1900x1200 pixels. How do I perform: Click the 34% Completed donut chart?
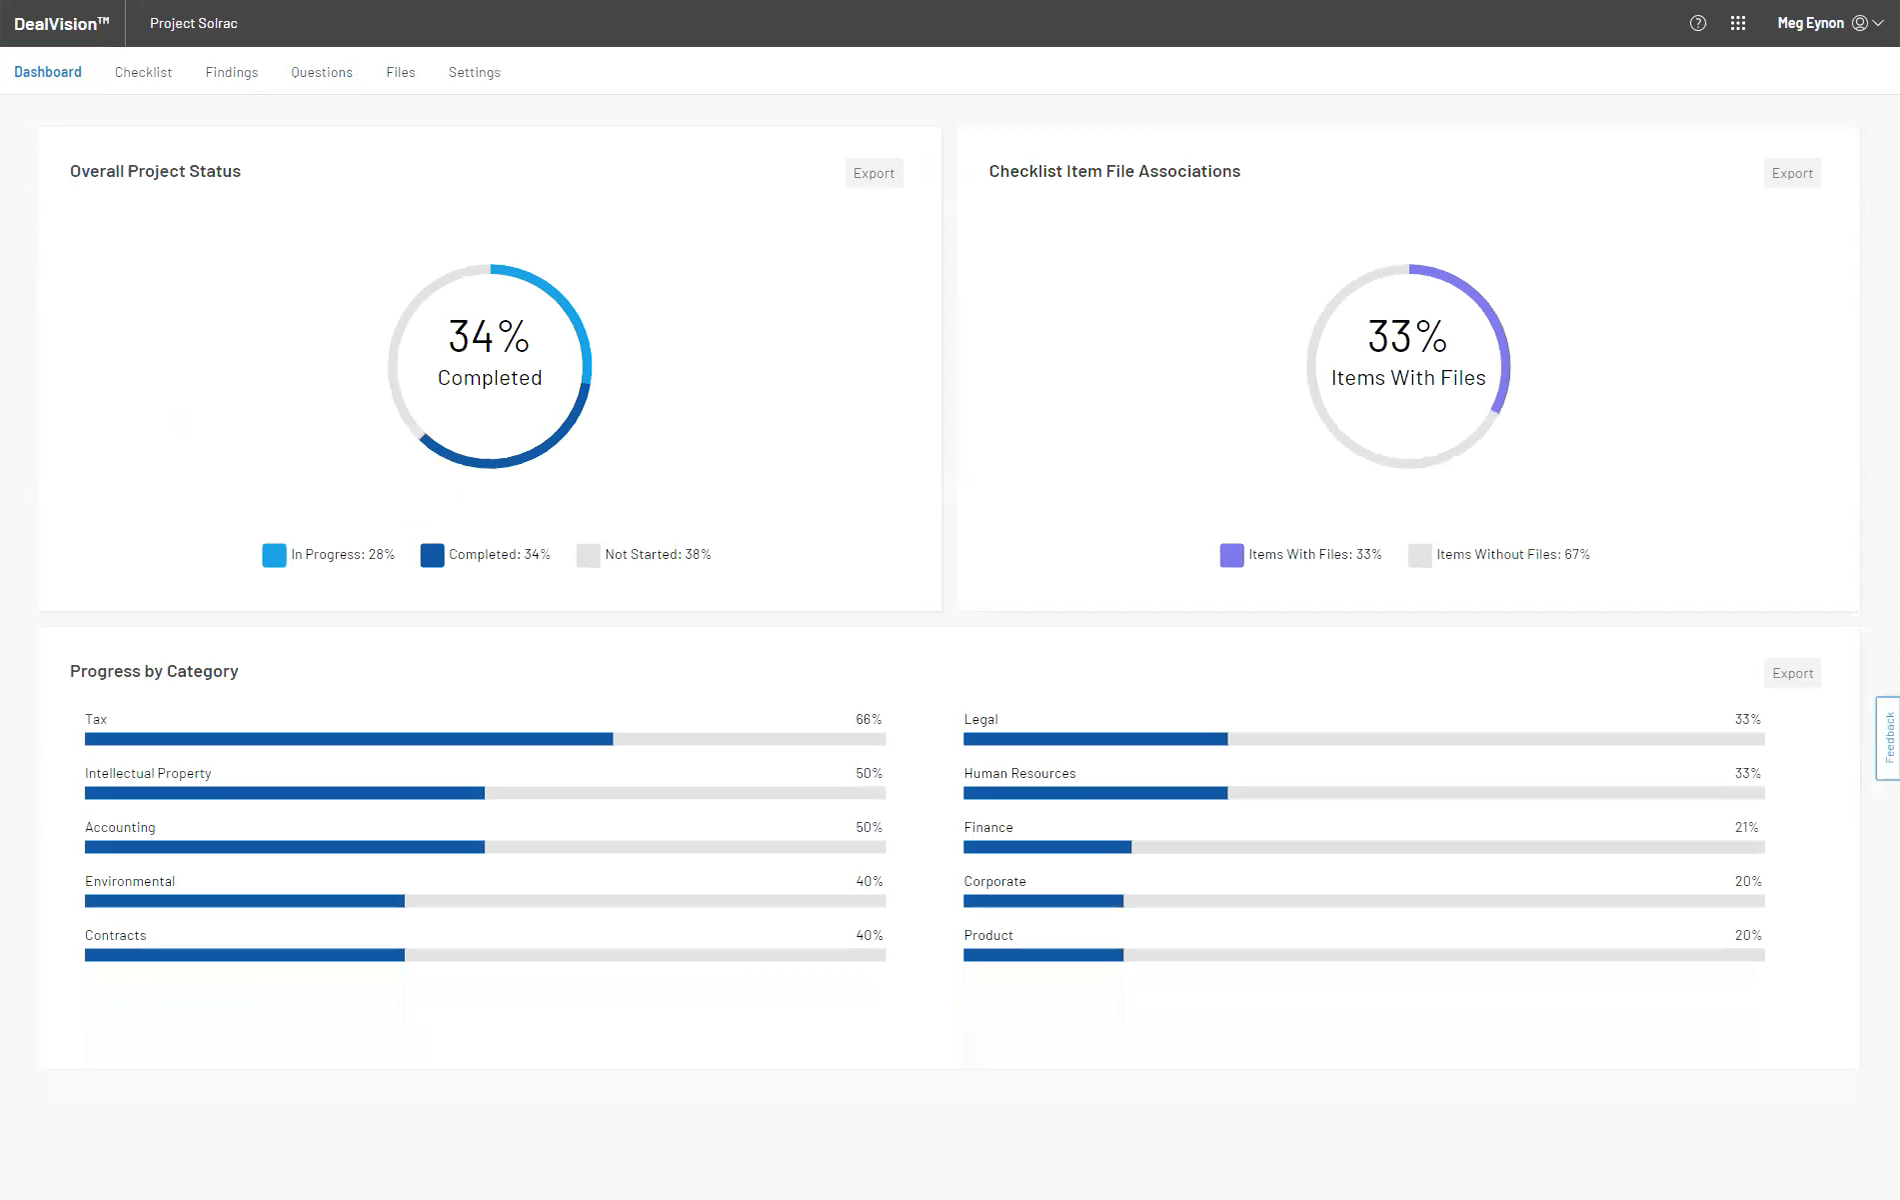[x=489, y=367]
